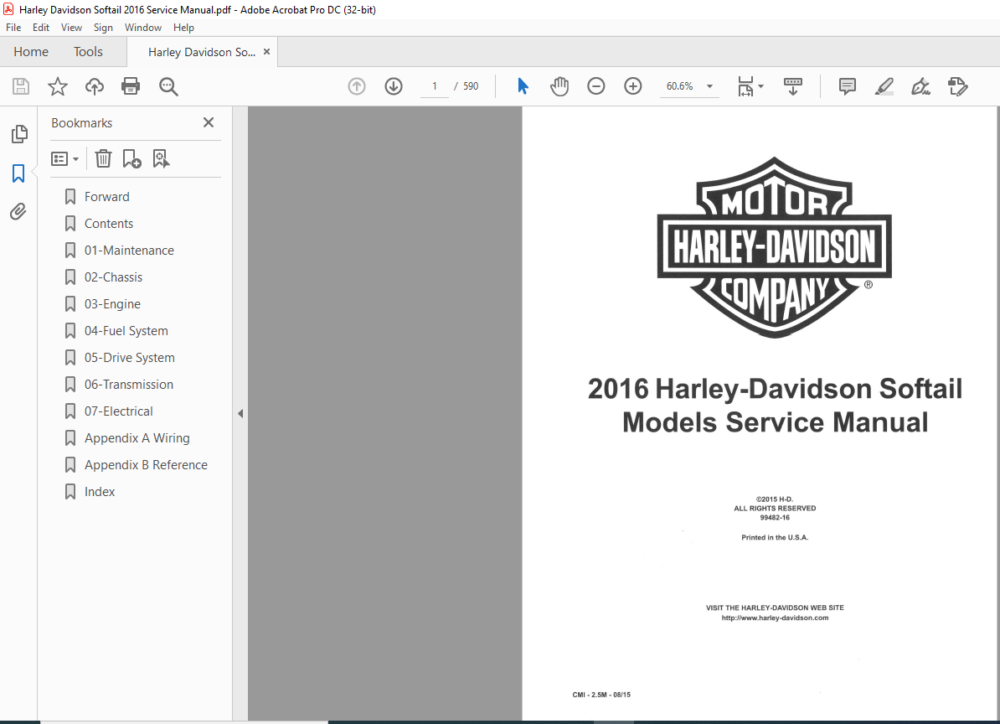Click the read mode scrolling icon
The image size is (1000, 724).
tap(793, 86)
